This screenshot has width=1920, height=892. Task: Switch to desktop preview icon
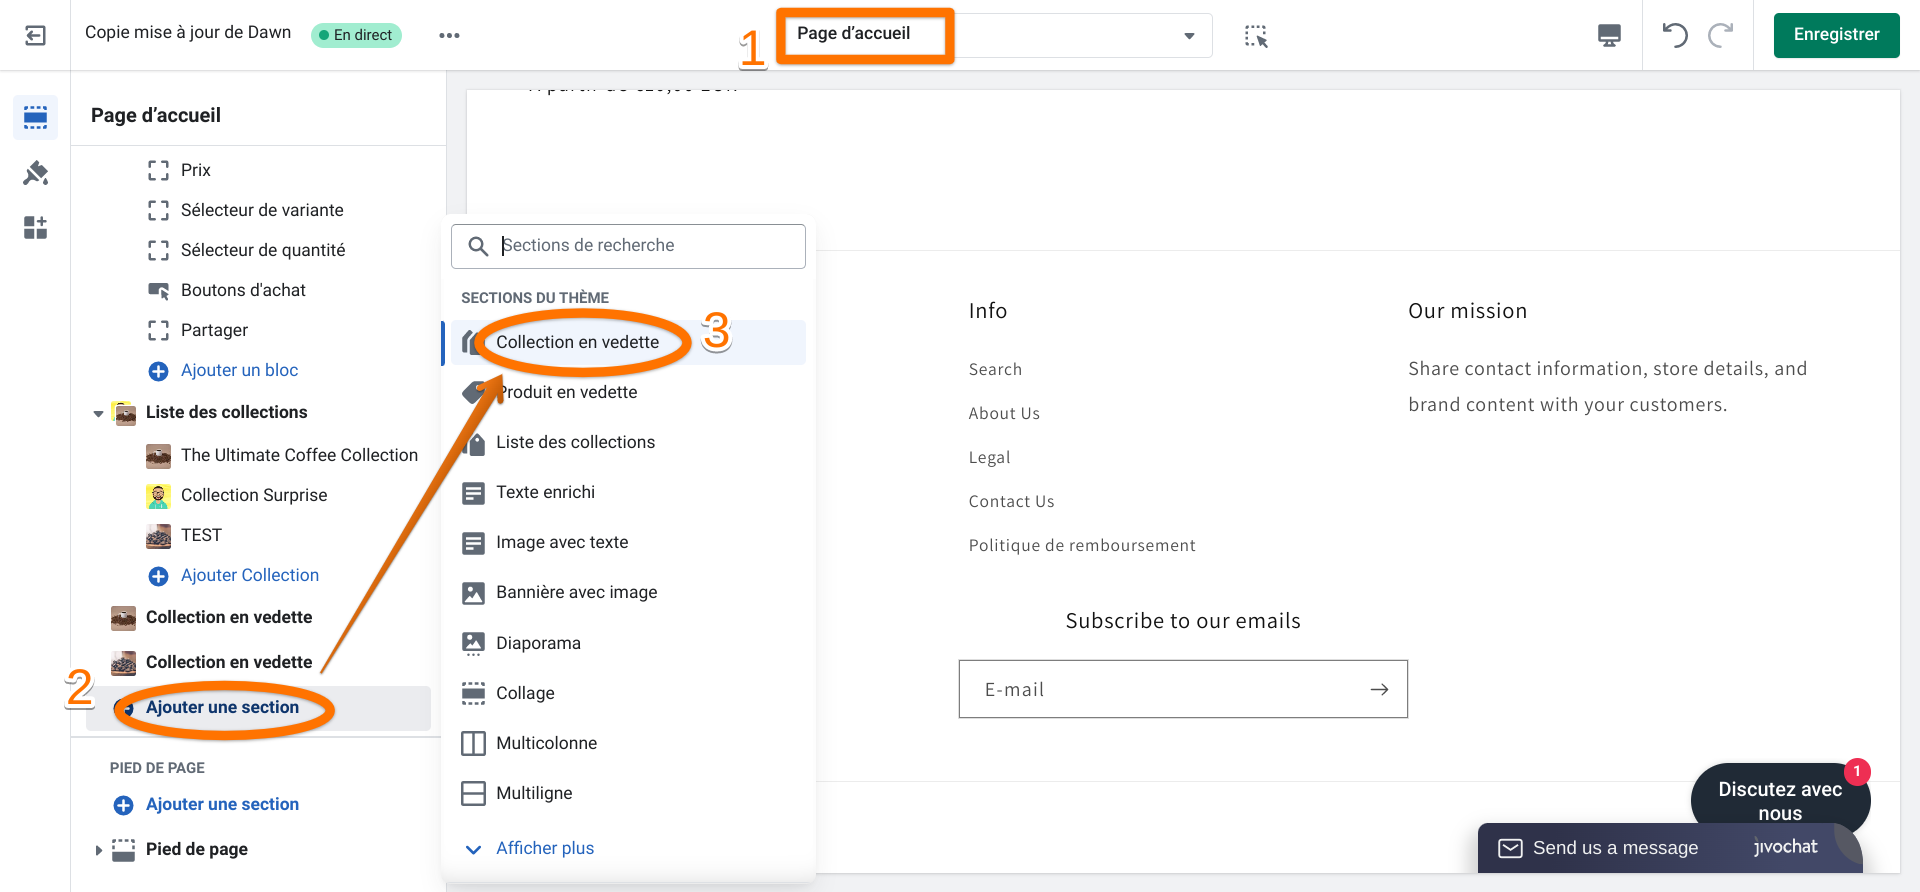click(1609, 36)
